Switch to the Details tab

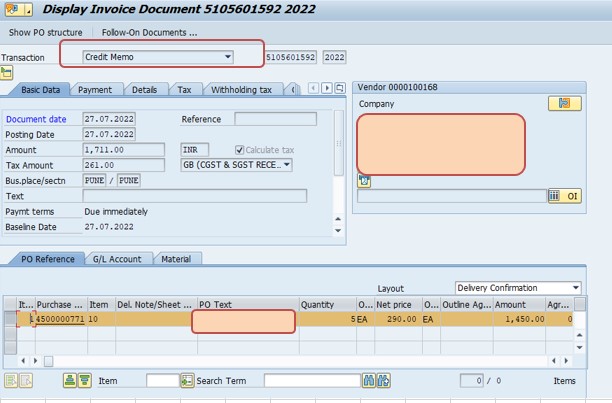(x=144, y=90)
